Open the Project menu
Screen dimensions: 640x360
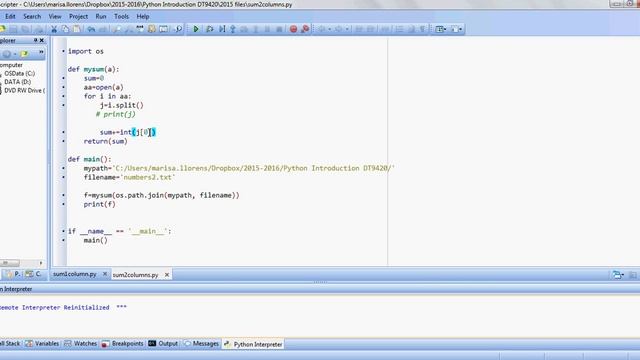tap(78, 16)
